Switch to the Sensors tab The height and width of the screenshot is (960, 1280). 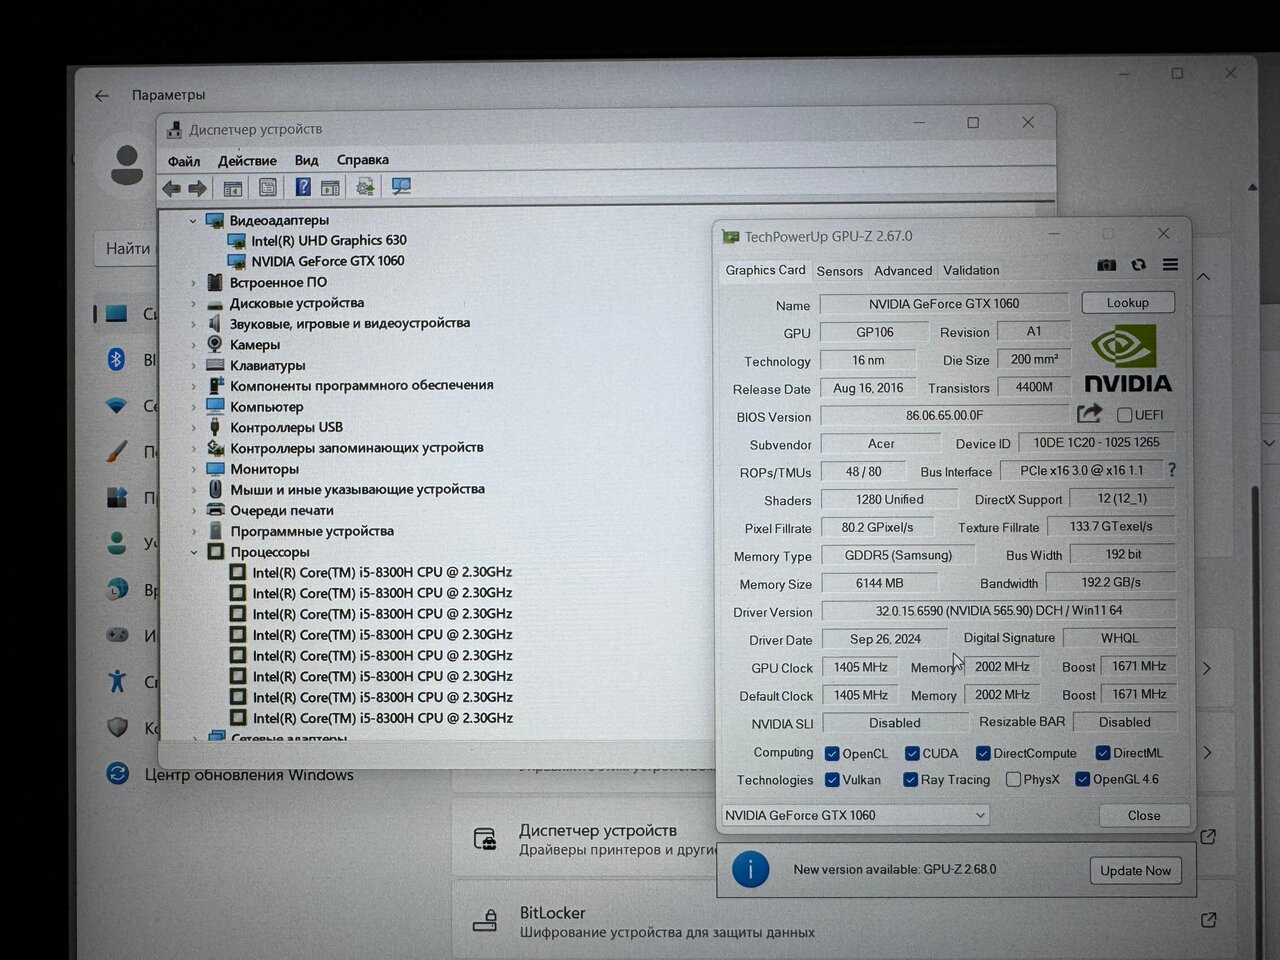[839, 271]
